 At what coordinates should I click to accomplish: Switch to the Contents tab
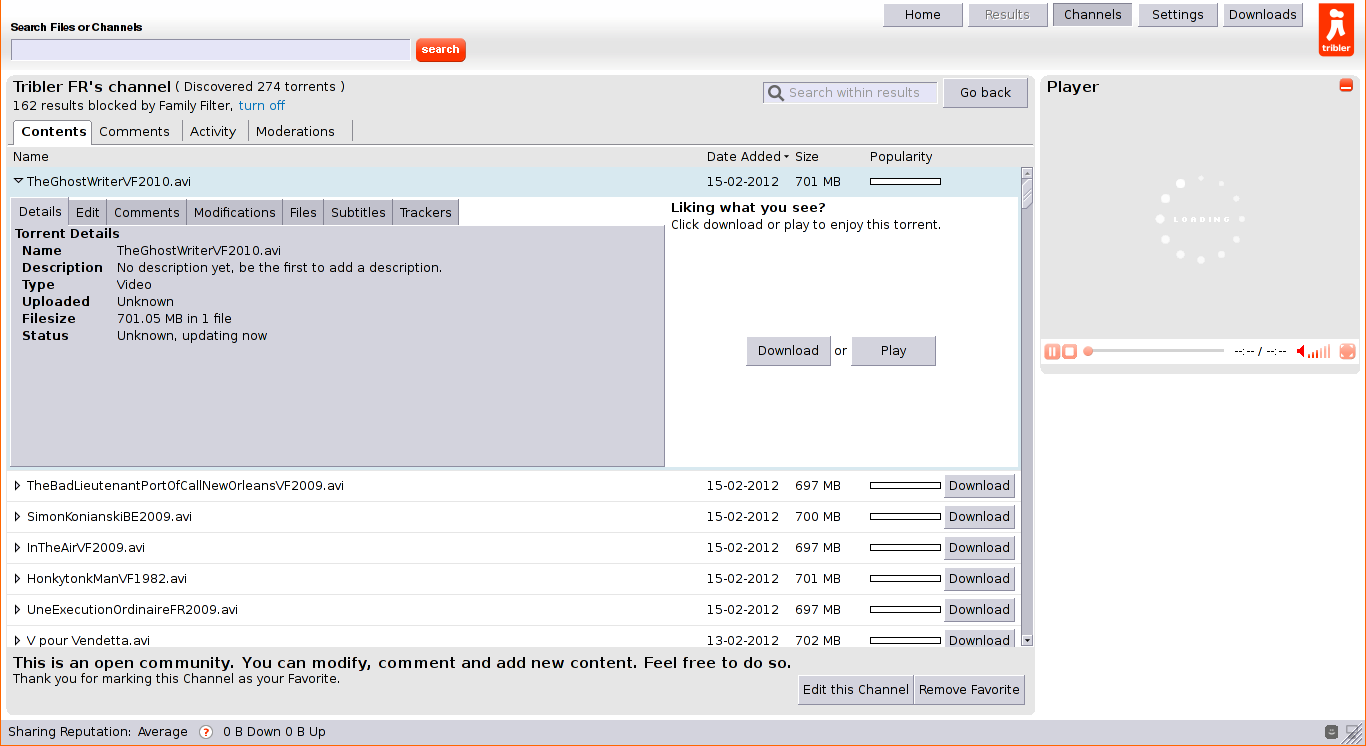coord(53,132)
